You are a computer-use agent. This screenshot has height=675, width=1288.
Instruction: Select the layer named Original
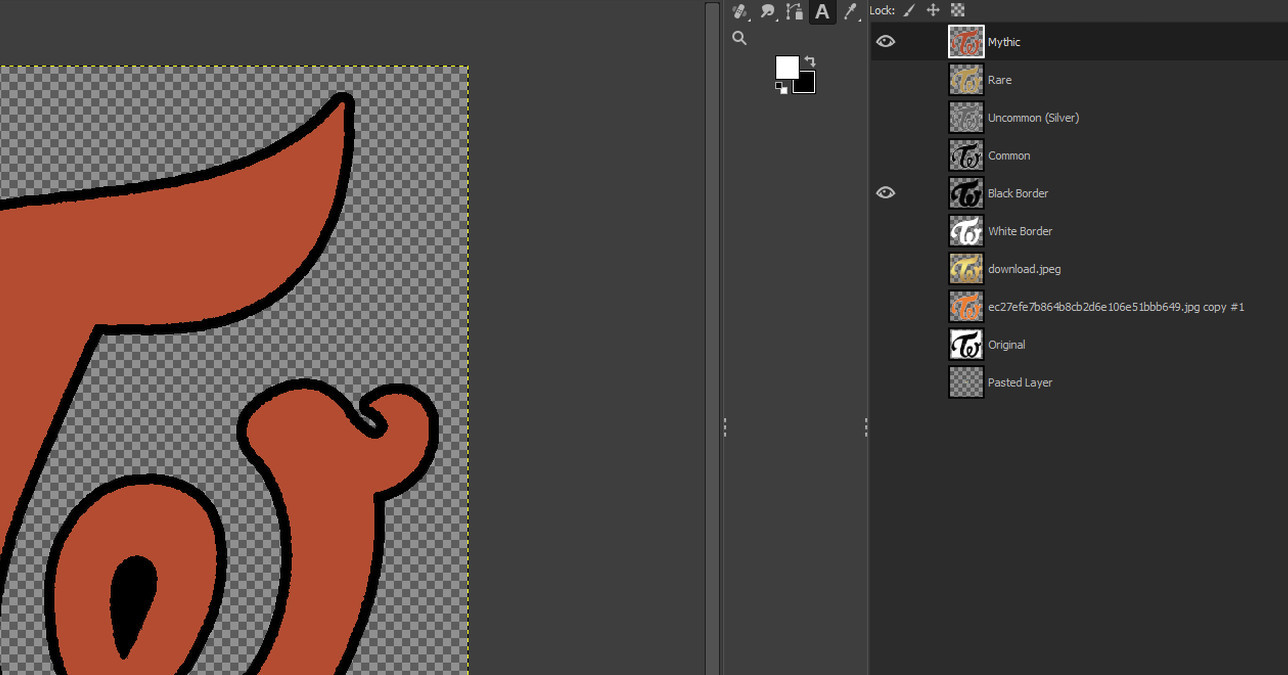[x=1006, y=345]
